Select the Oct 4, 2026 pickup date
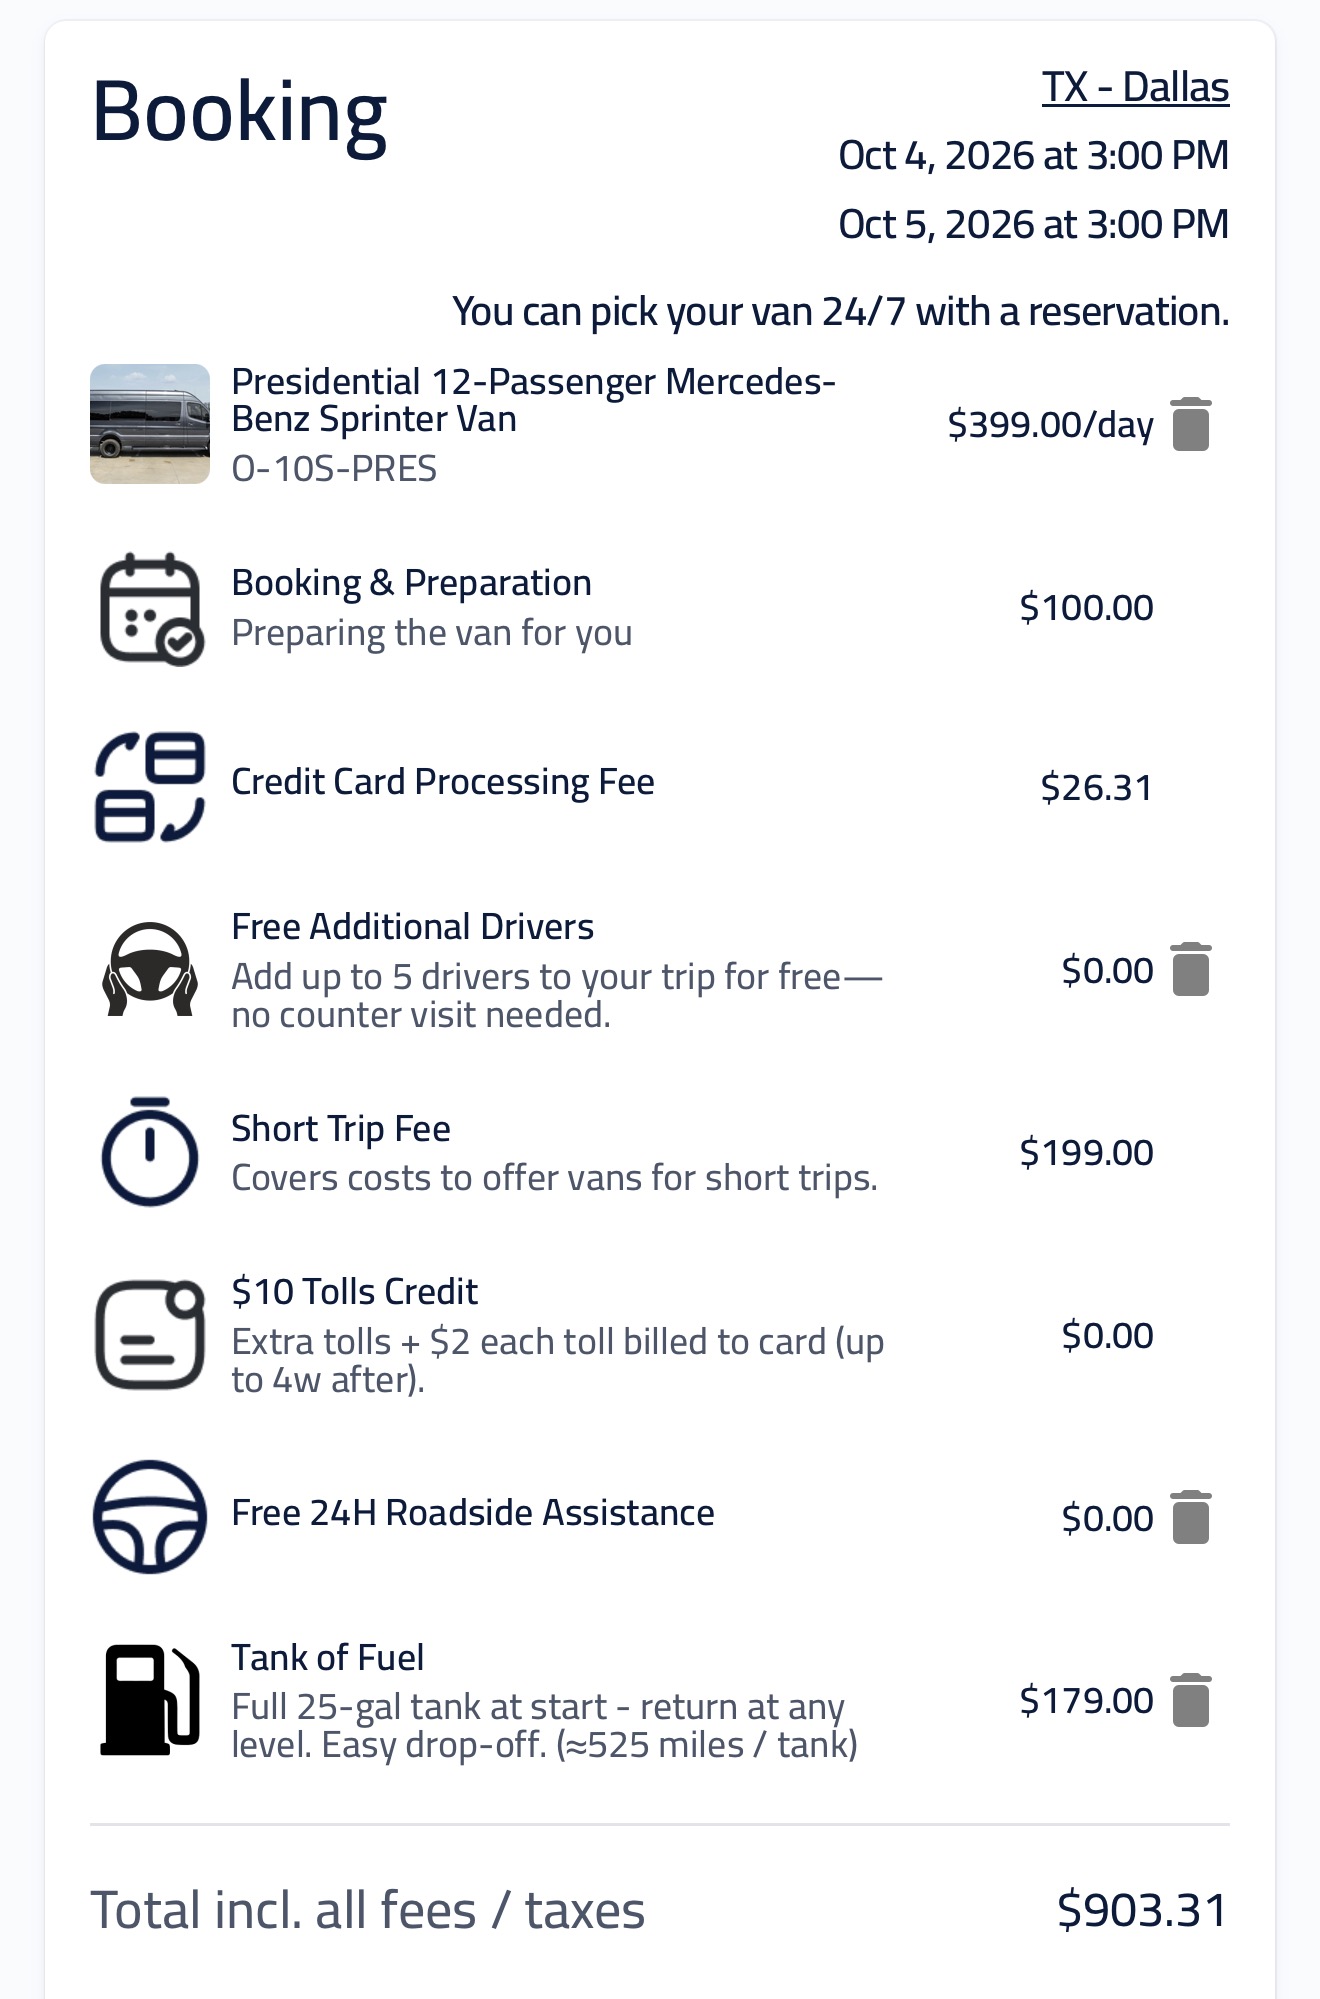 point(1033,156)
